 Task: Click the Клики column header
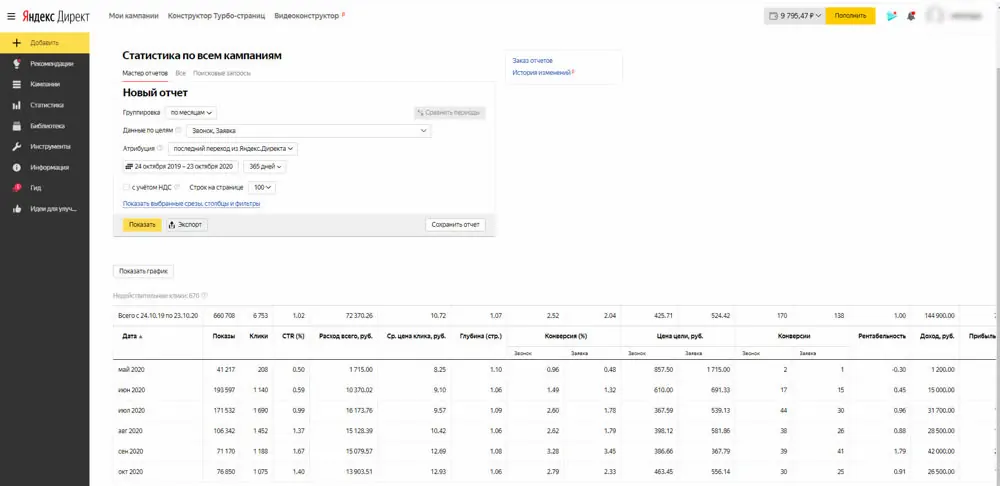(x=259, y=336)
